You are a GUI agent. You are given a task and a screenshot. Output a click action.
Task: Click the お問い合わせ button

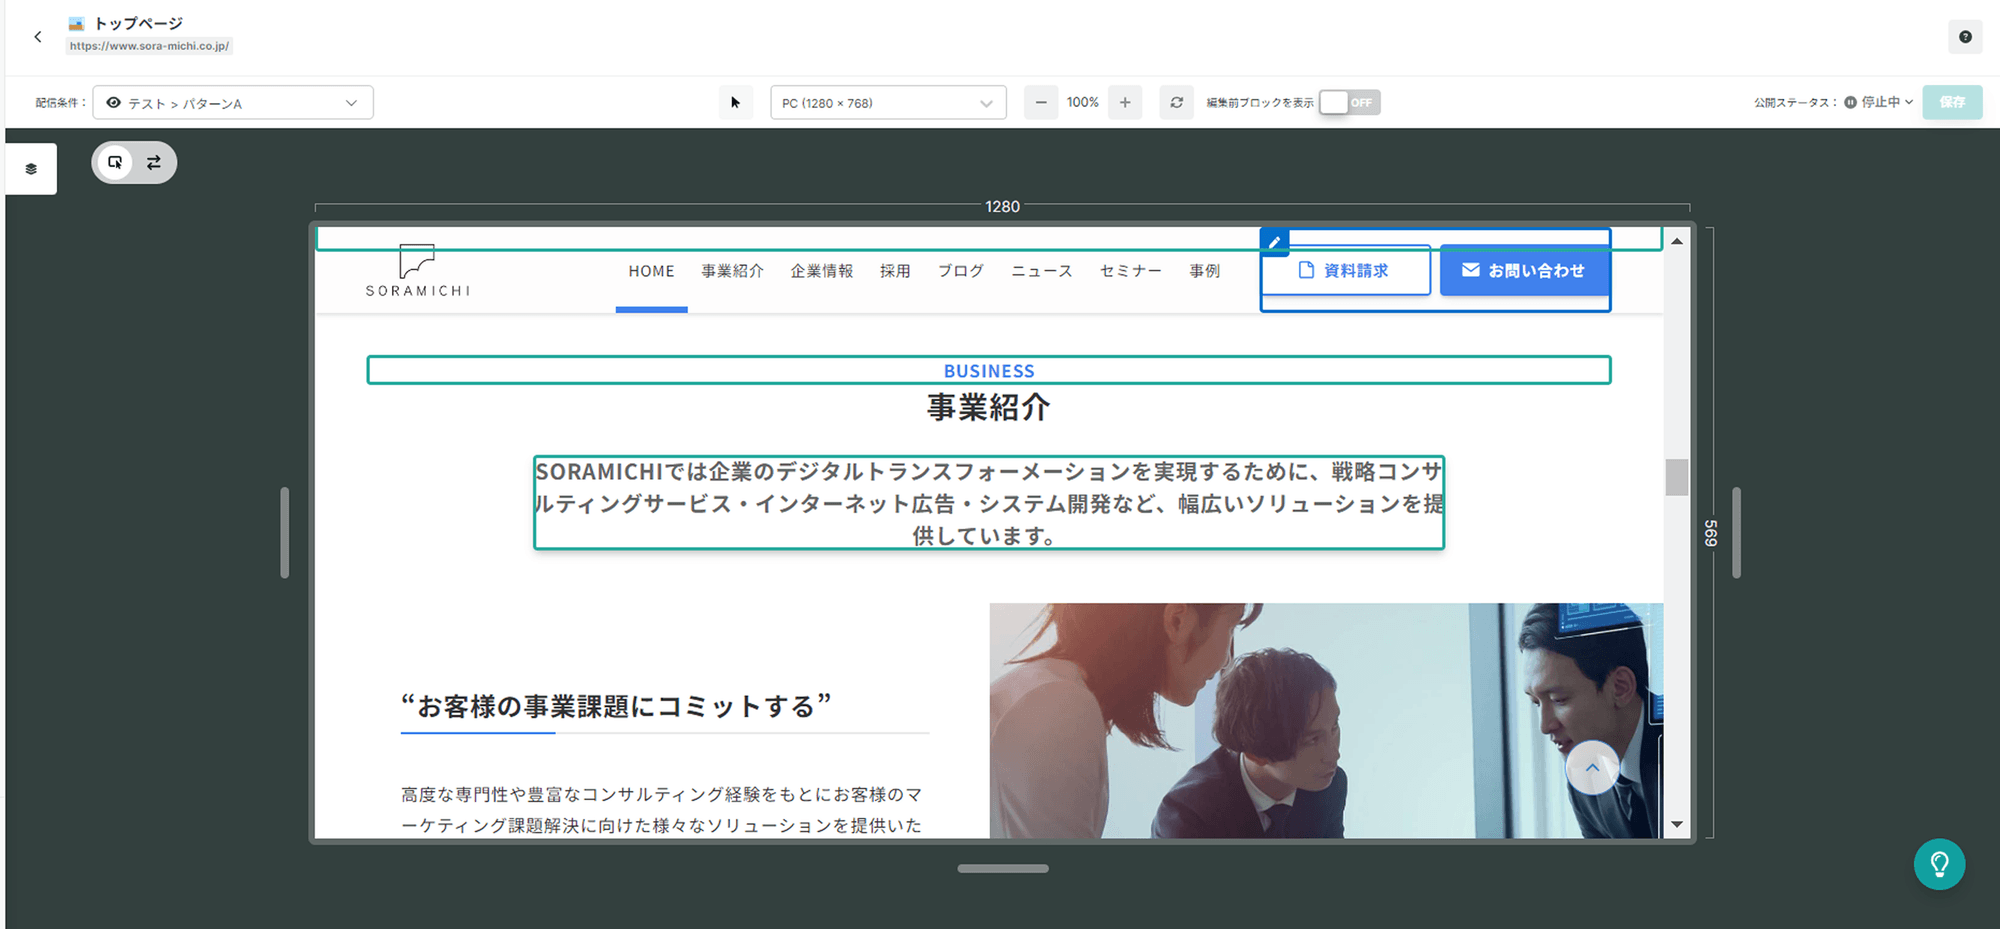1524,271
